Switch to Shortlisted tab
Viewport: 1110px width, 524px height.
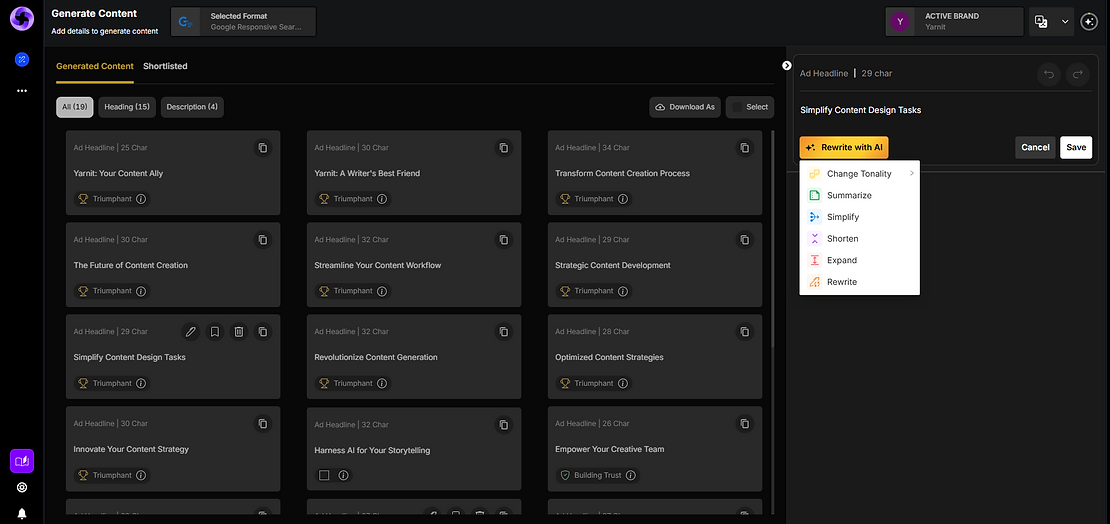point(165,66)
